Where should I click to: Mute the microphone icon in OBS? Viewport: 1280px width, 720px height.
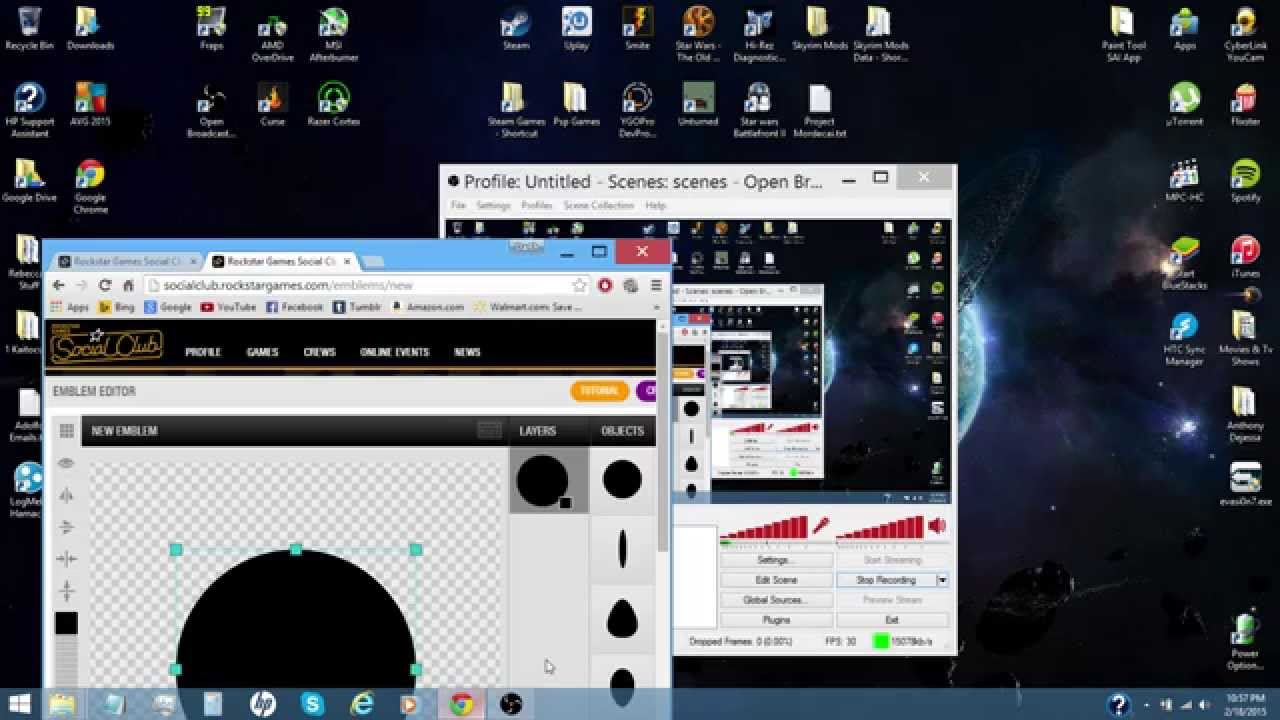coord(821,525)
